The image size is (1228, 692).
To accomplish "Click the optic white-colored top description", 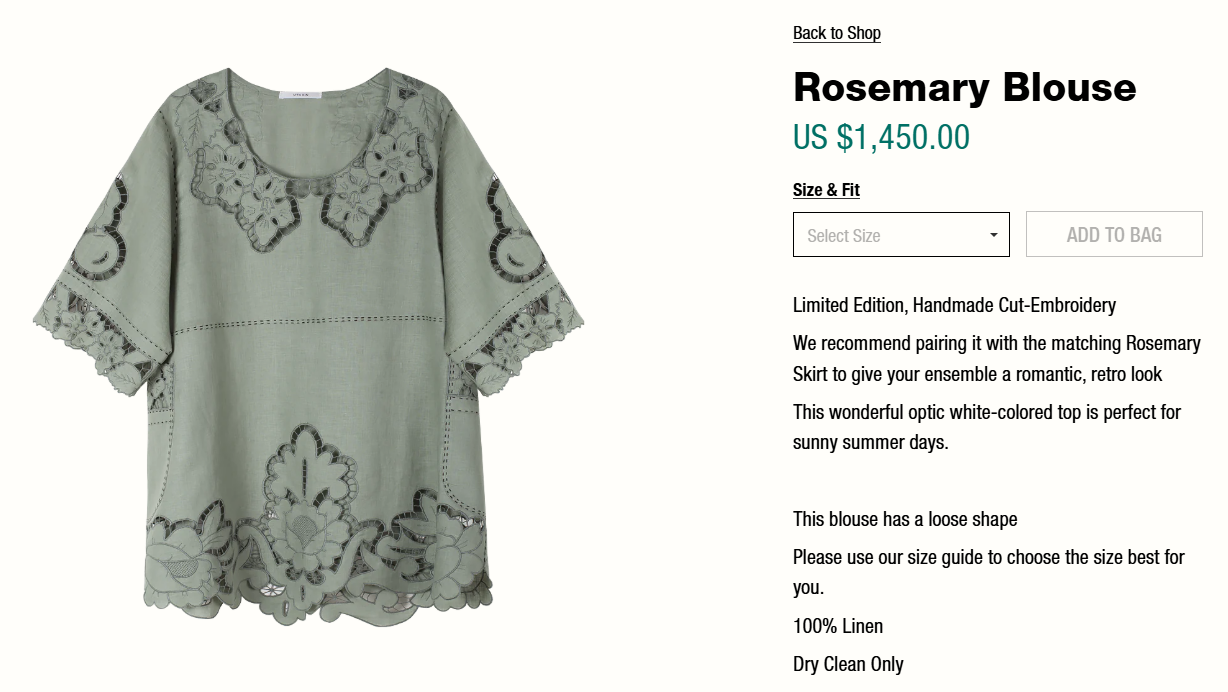I will [x=986, y=427].
